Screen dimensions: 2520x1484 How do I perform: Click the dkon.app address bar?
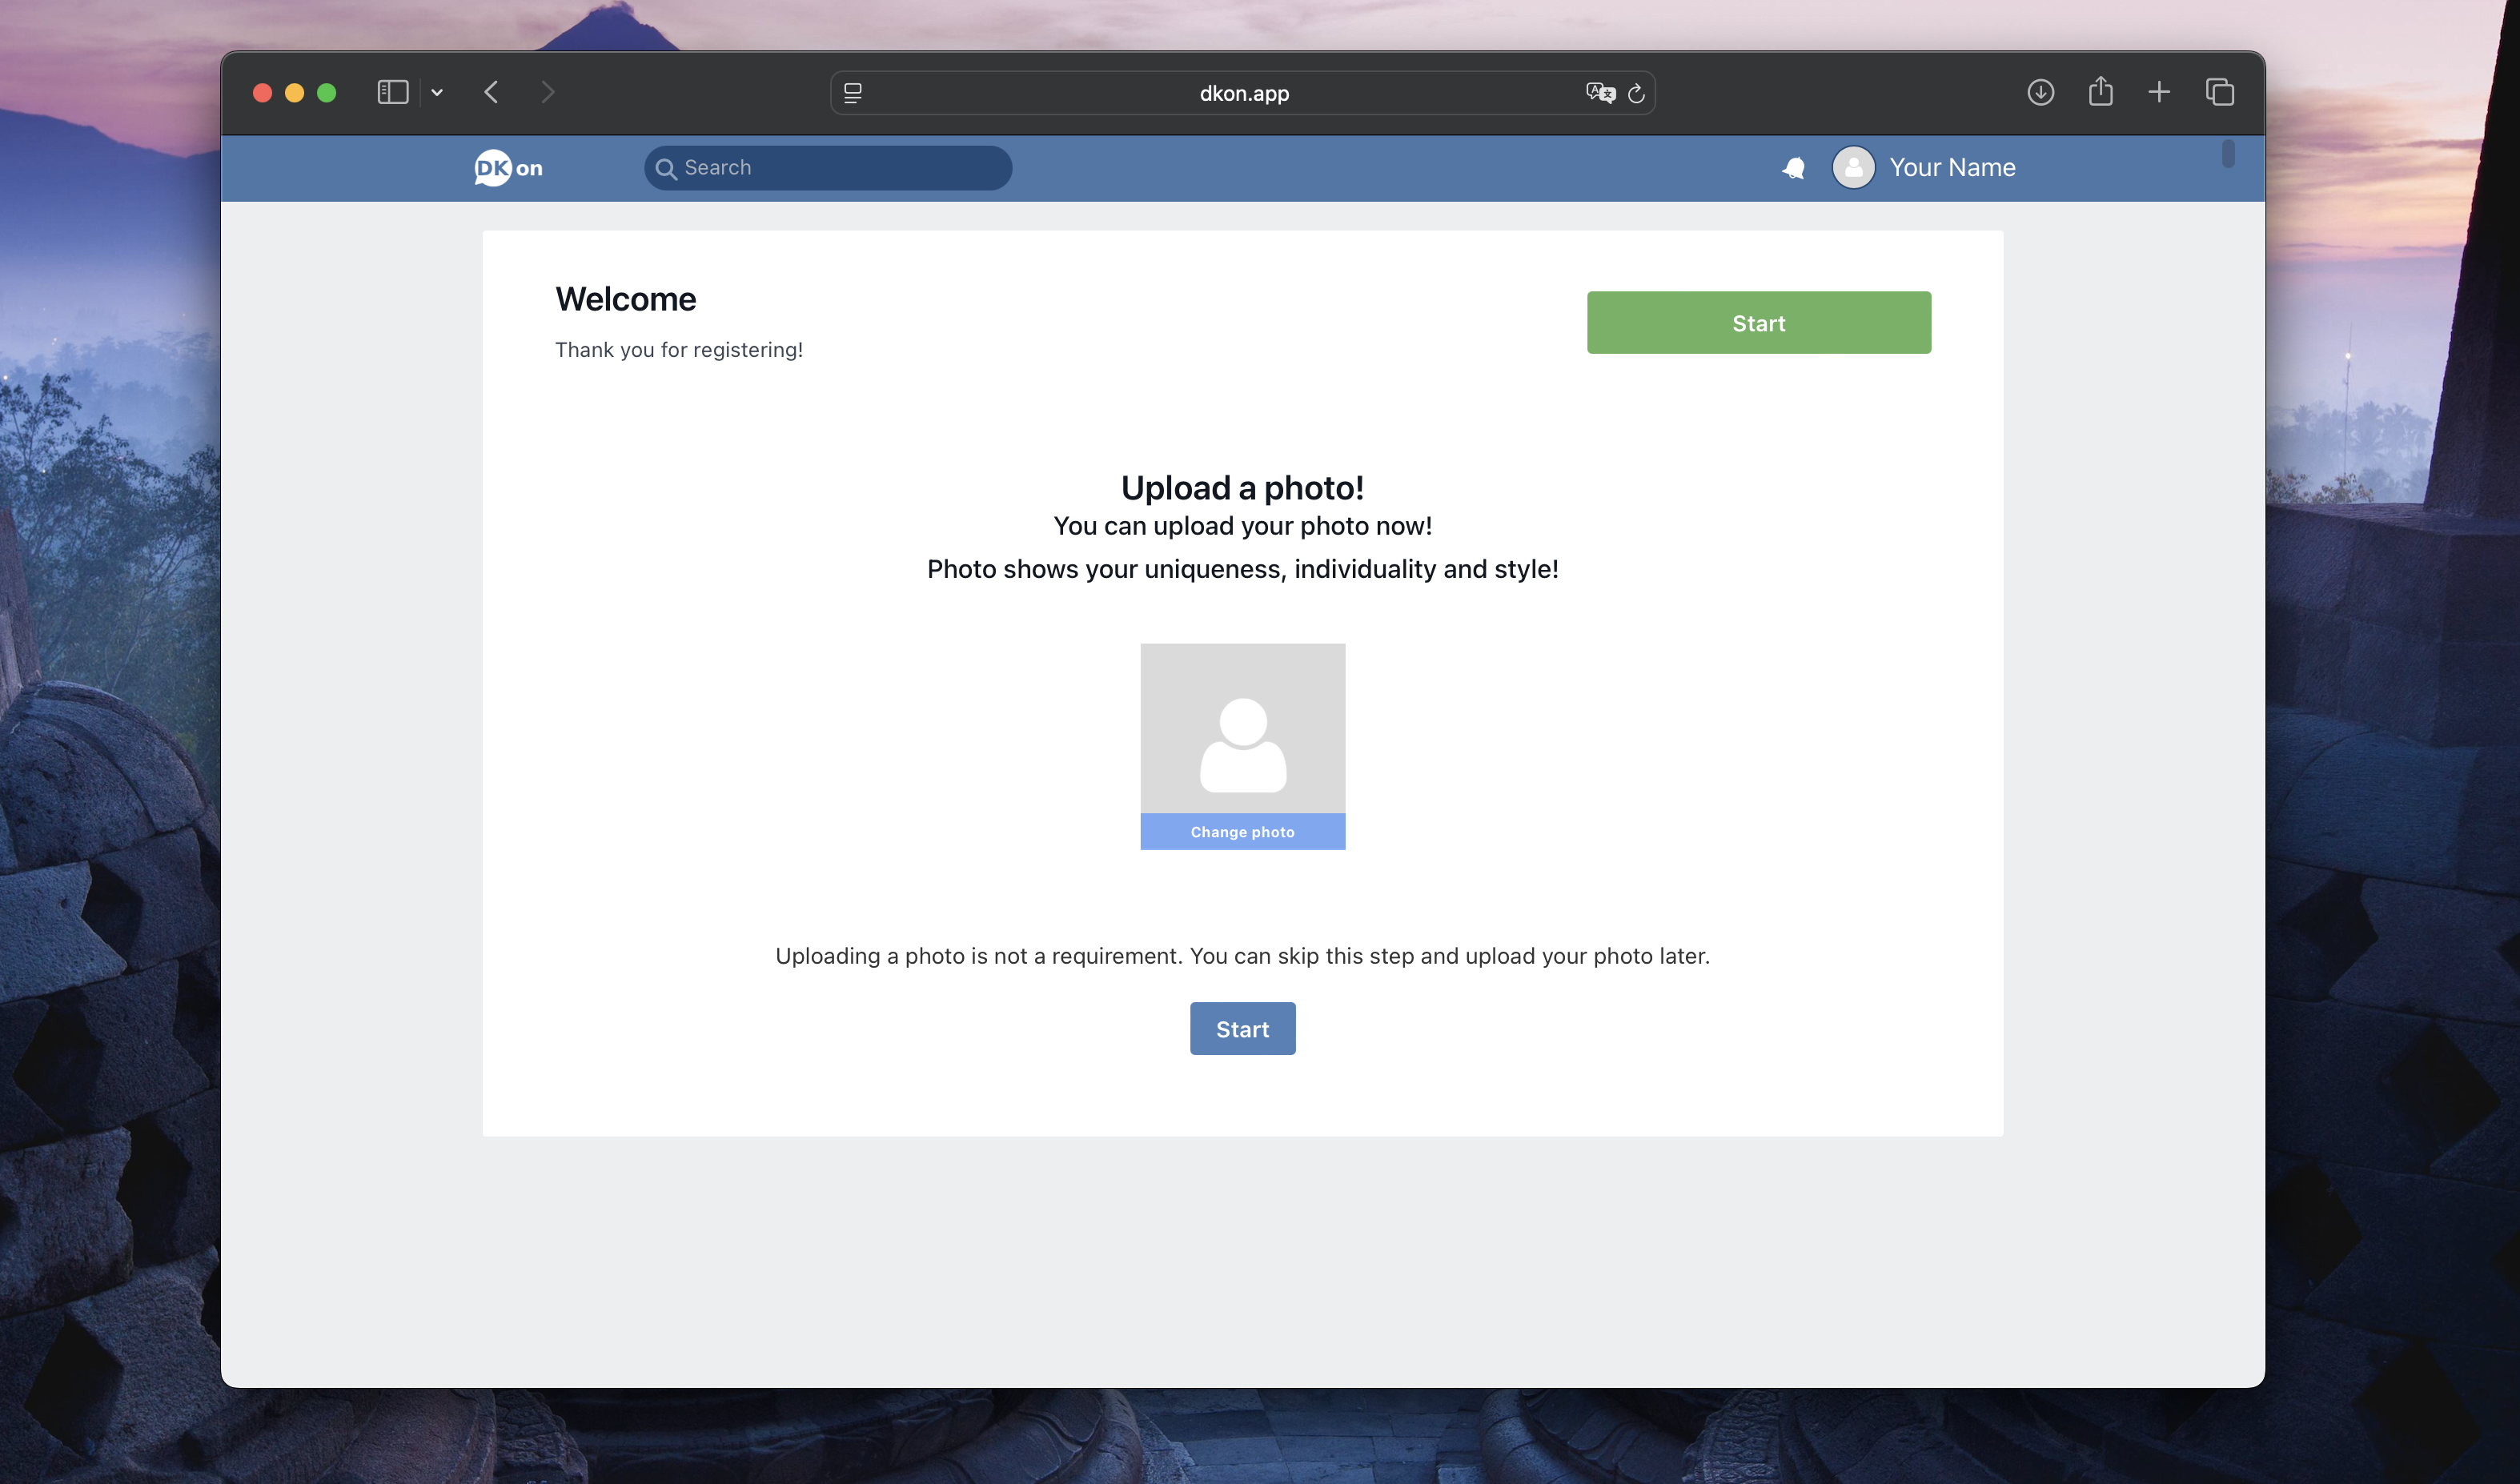coord(1243,93)
